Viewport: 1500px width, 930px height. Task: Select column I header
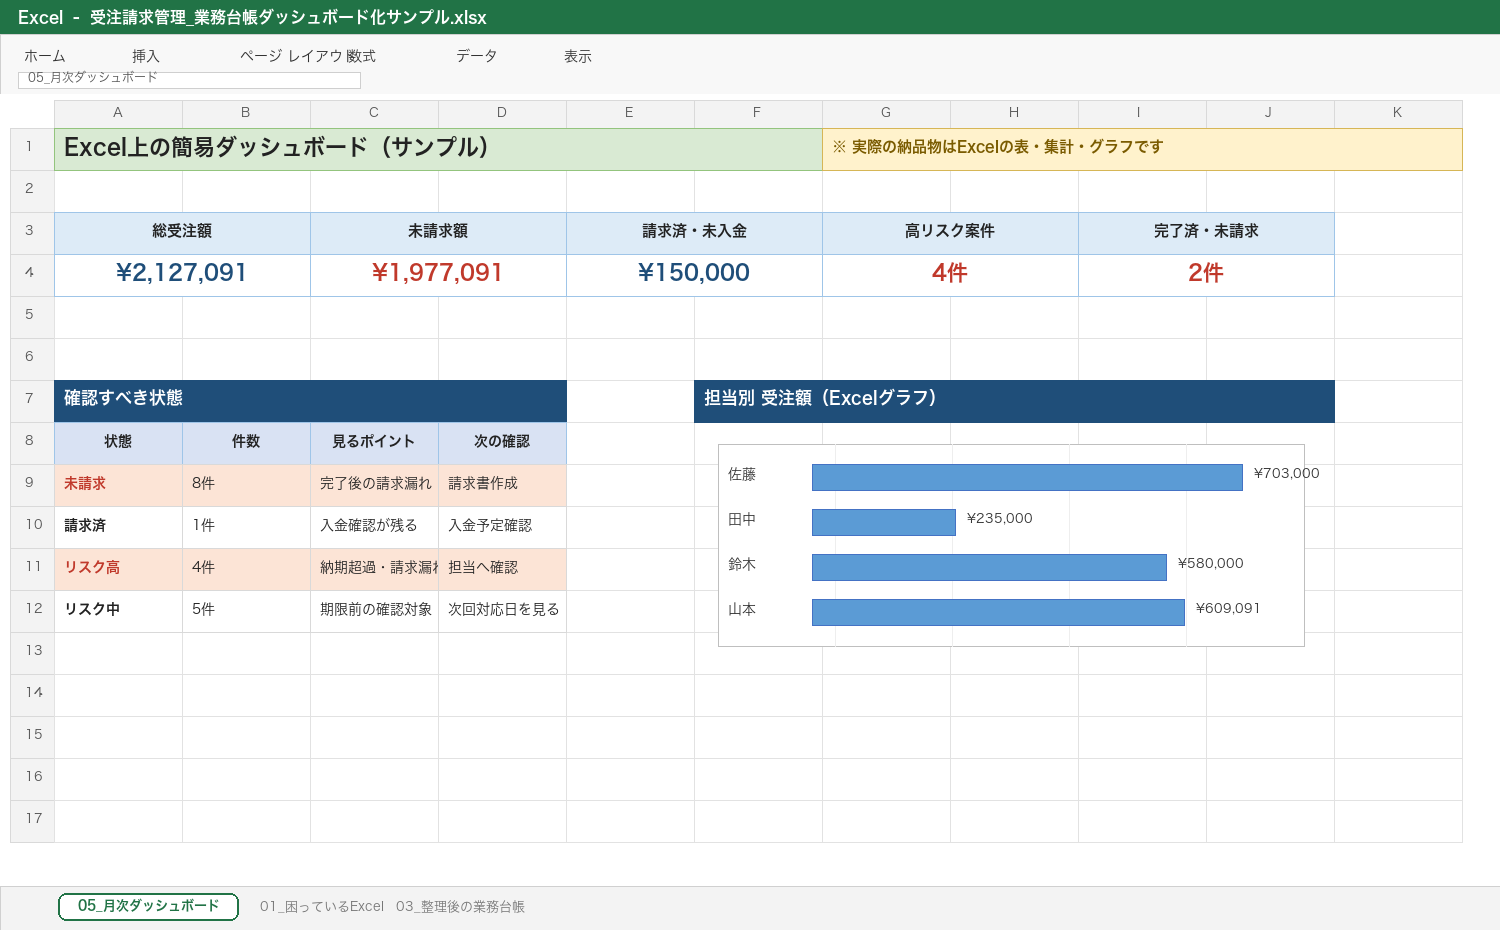(x=1142, y=113)
